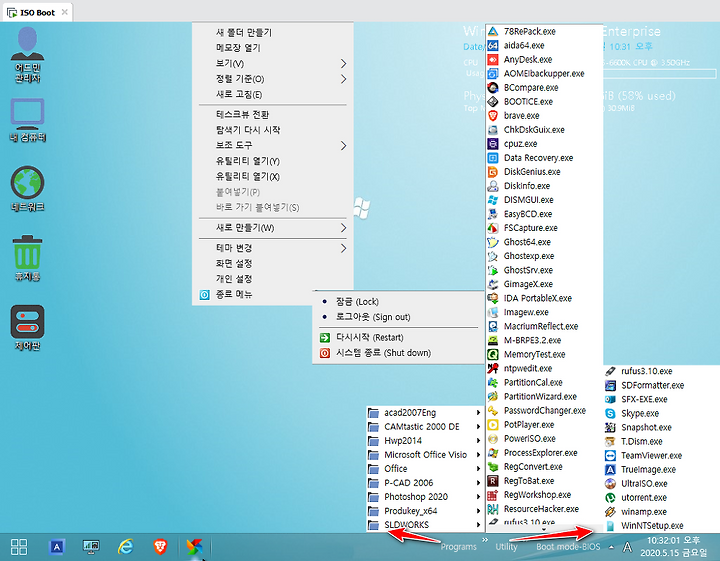720x561 pixels.
Task: Show hidden system tray icons
Action: [x=611, y=547]
